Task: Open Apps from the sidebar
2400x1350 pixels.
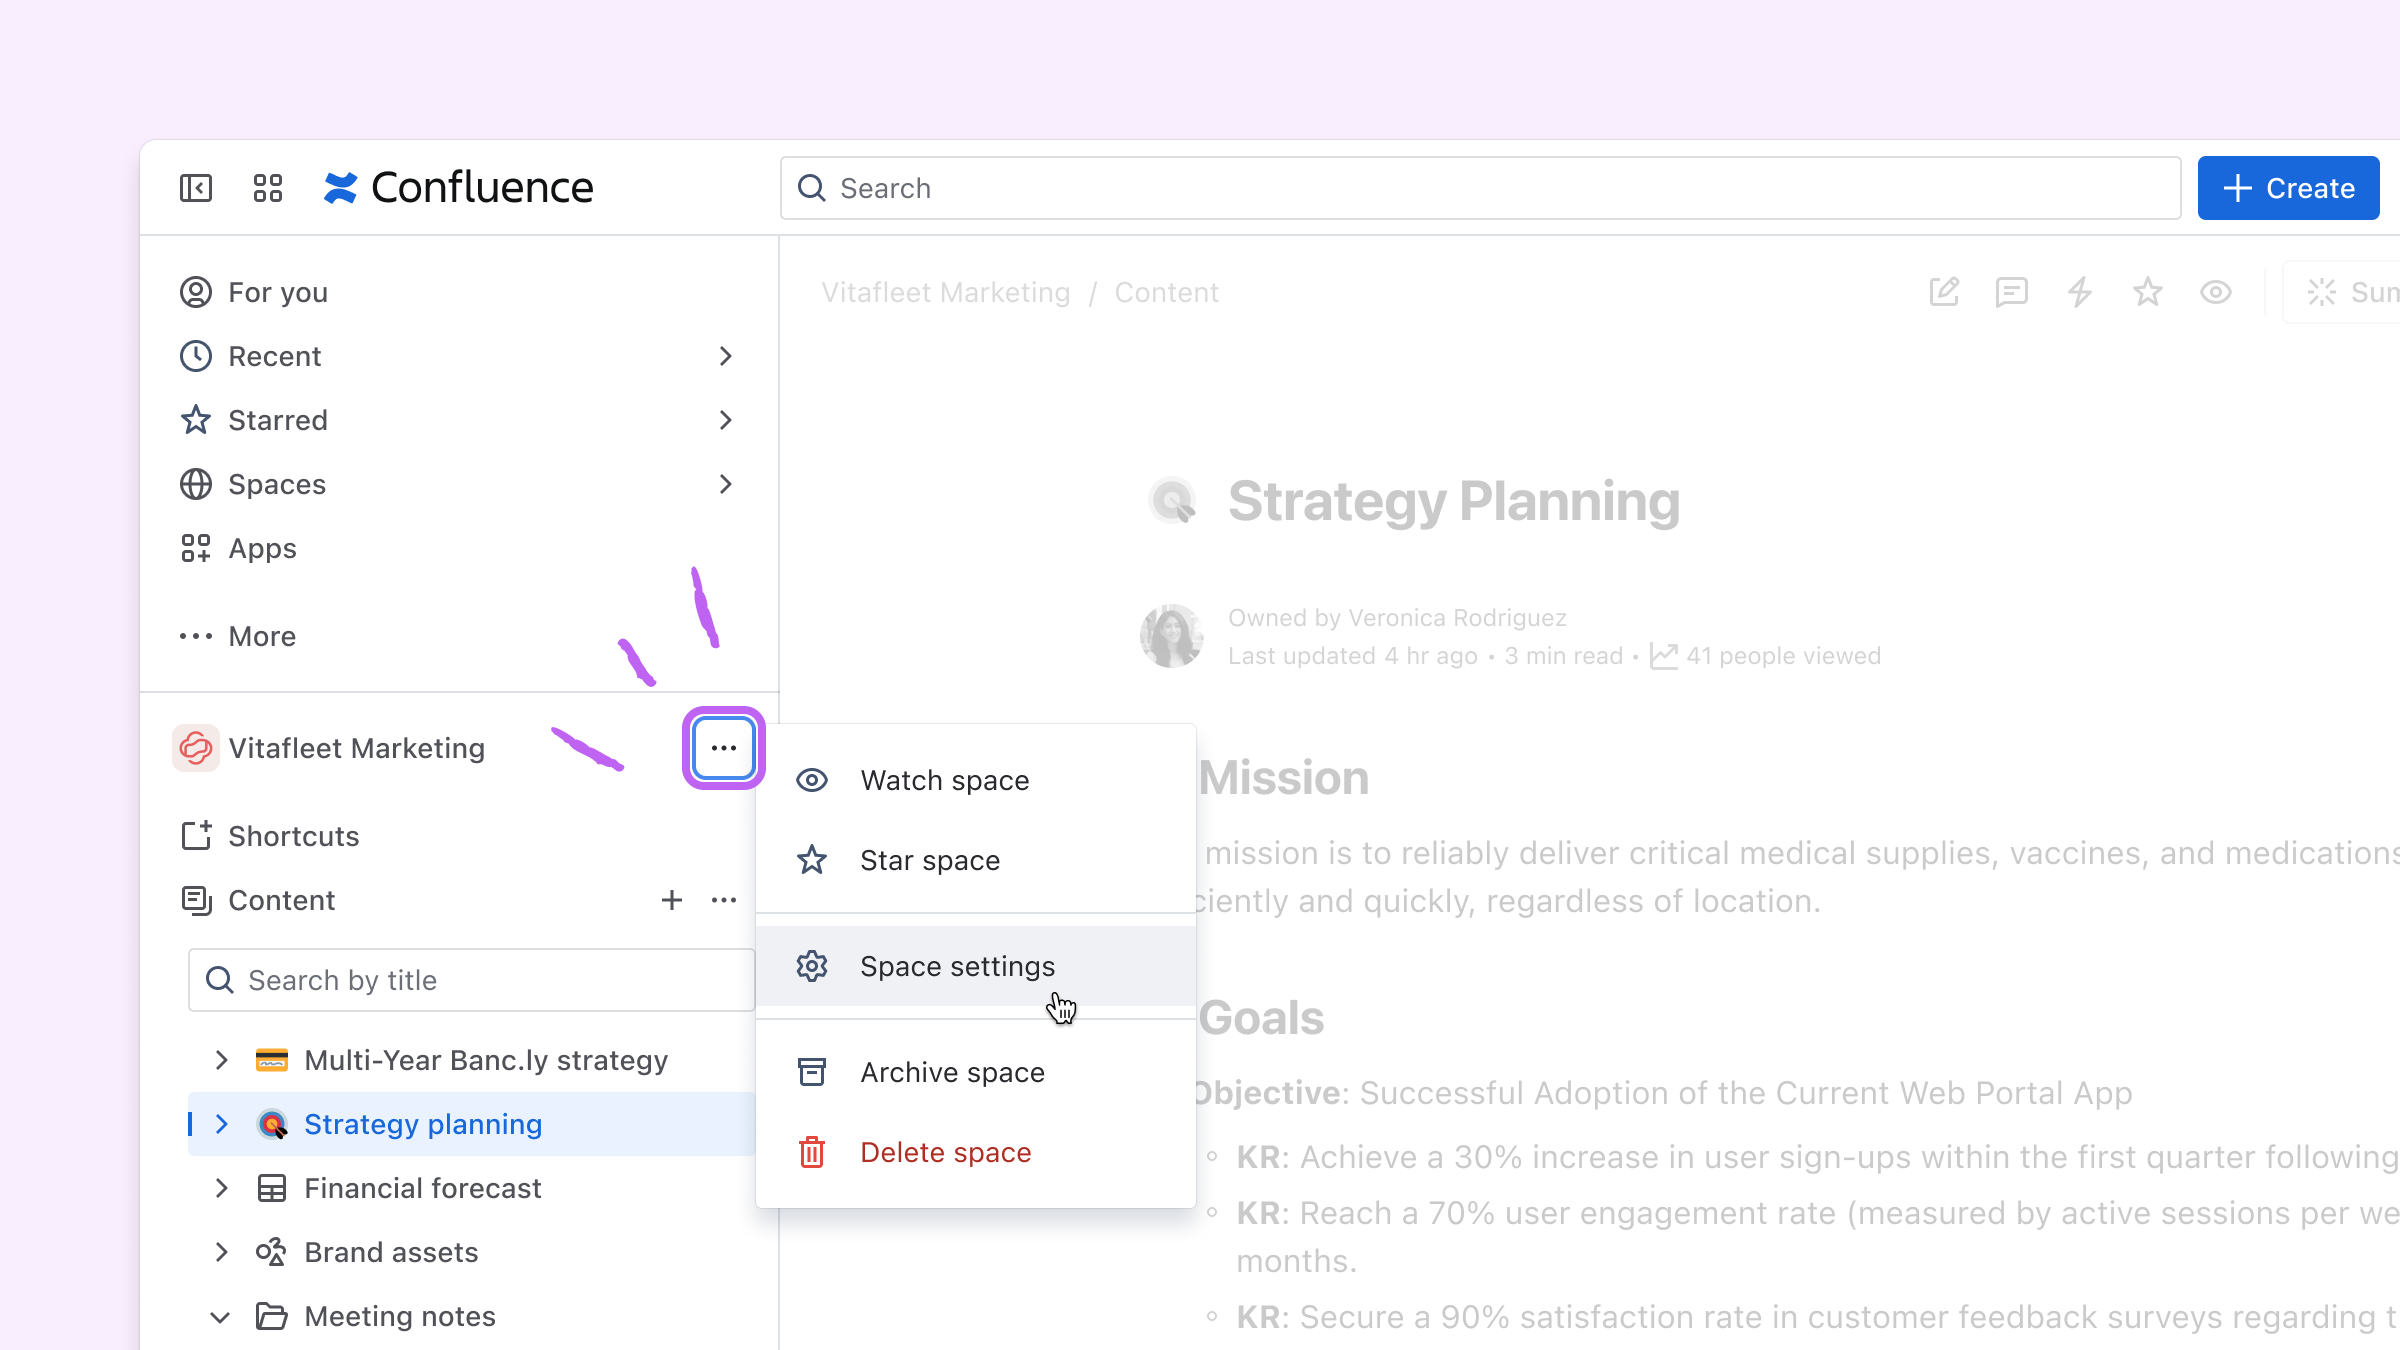Action: (x=261, y=548)
